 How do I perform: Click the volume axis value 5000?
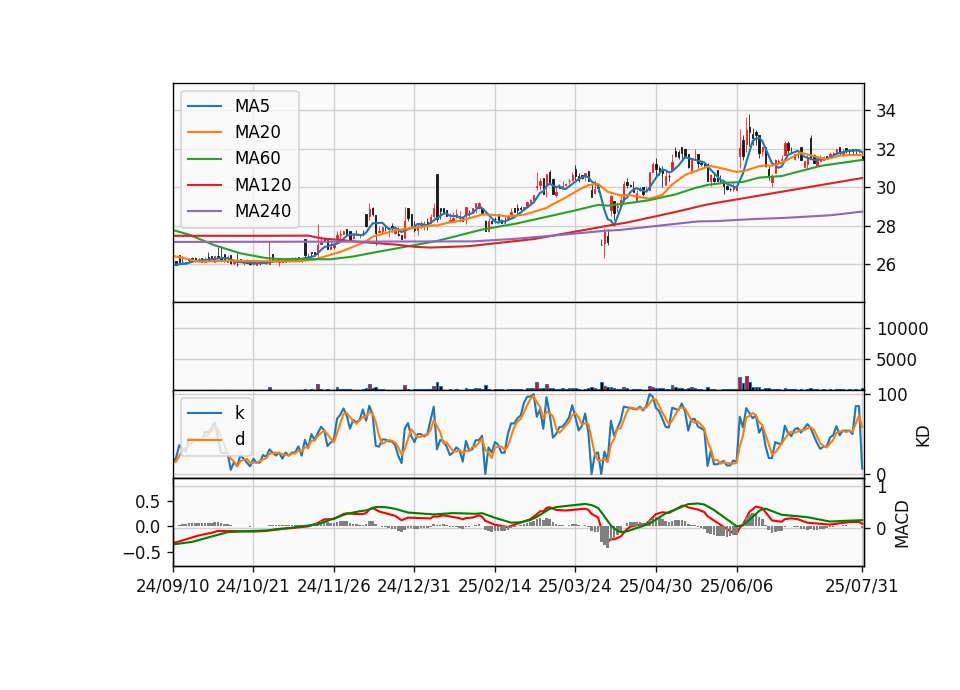(x=896, y=360)
